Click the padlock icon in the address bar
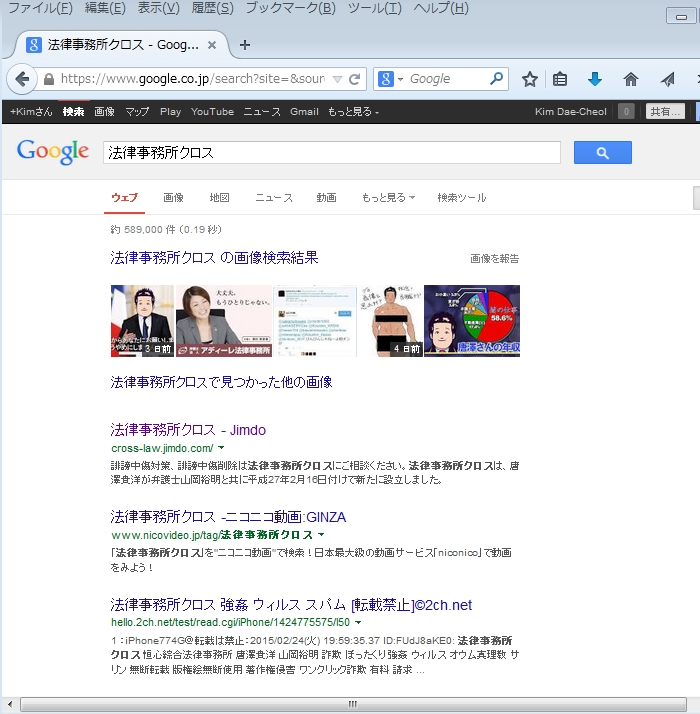 pyautogui.click(x=49, y=79)
